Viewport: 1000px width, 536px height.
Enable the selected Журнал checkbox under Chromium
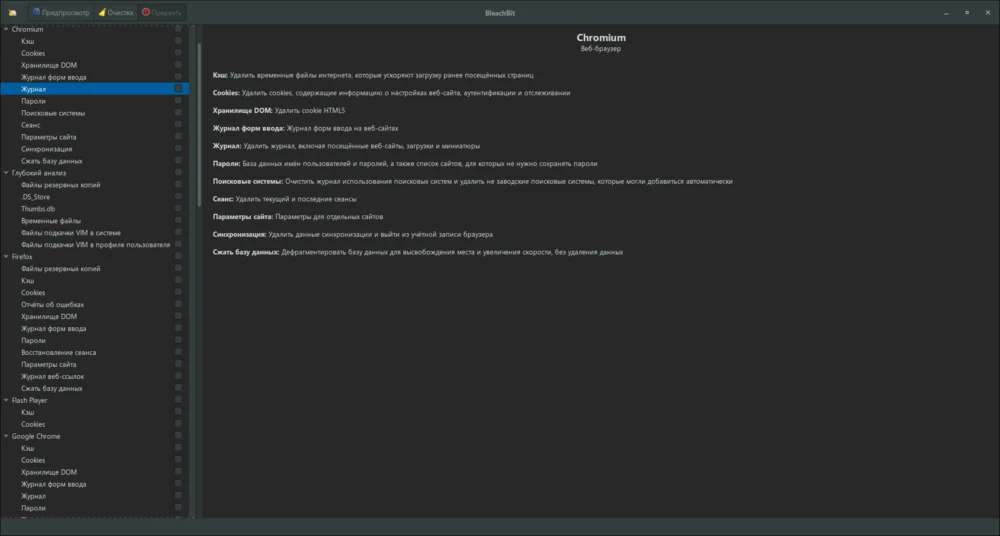click(x=178, y=89)
